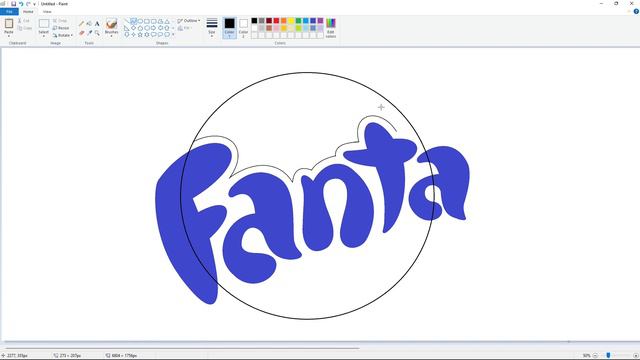
Task: Open the shape Outline dropdown
Action: [x=189, y=20]
